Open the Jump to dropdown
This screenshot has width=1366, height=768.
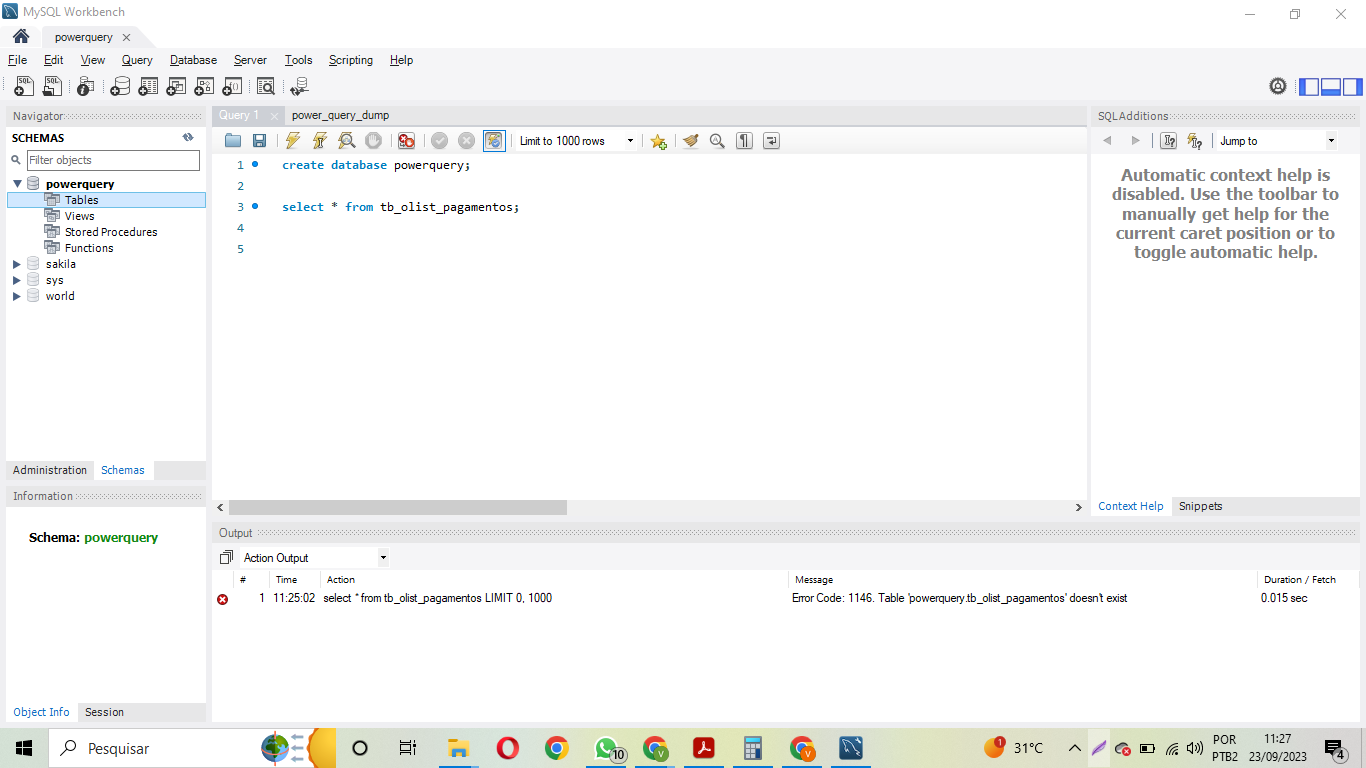tap(1276, 141)
